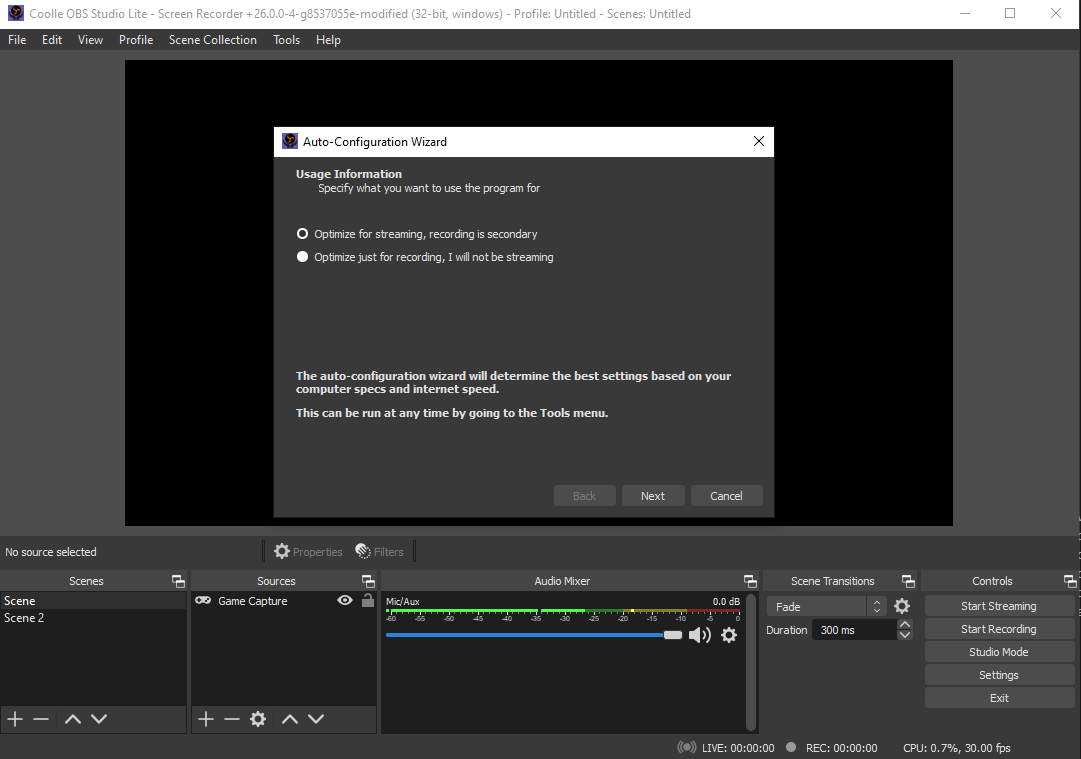
Task: Open the Tools menu
Action: click(x=286, y=40)
